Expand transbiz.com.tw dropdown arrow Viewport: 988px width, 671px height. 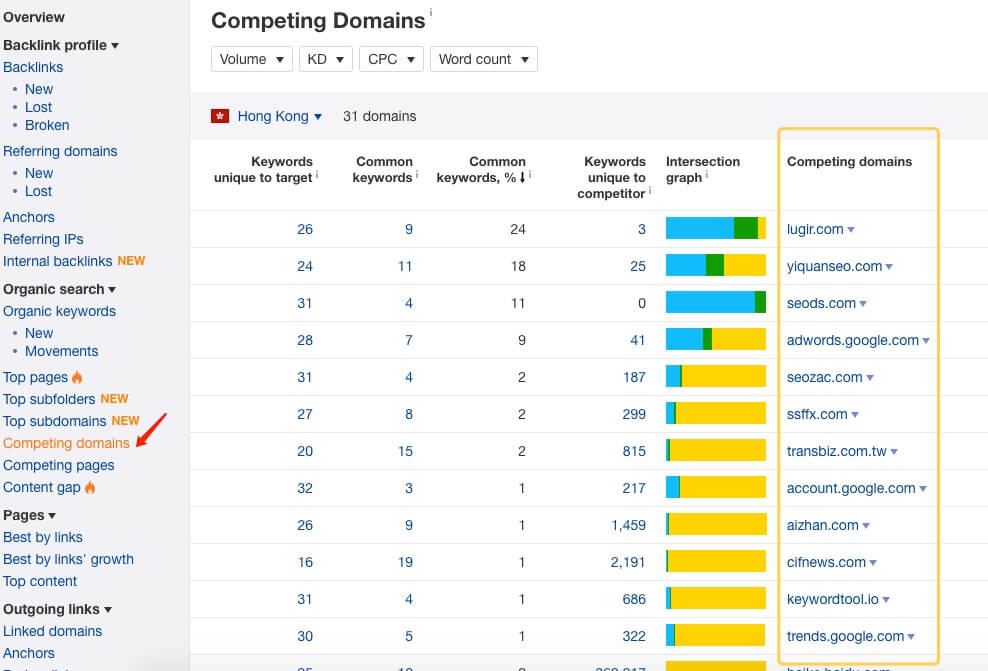coord(894,452)
